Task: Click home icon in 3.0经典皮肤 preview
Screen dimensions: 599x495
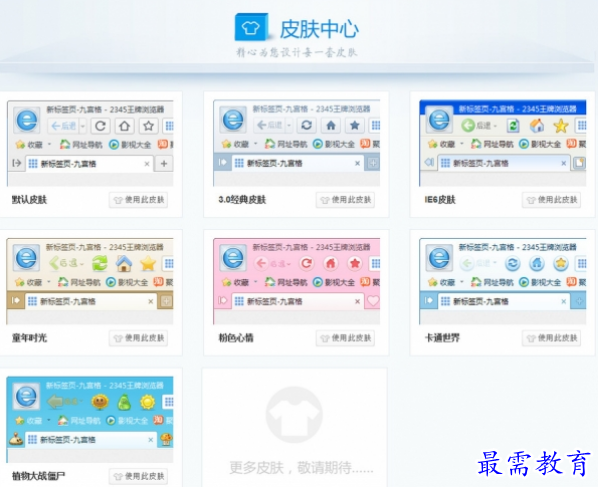Action: (x=331, y=125)
